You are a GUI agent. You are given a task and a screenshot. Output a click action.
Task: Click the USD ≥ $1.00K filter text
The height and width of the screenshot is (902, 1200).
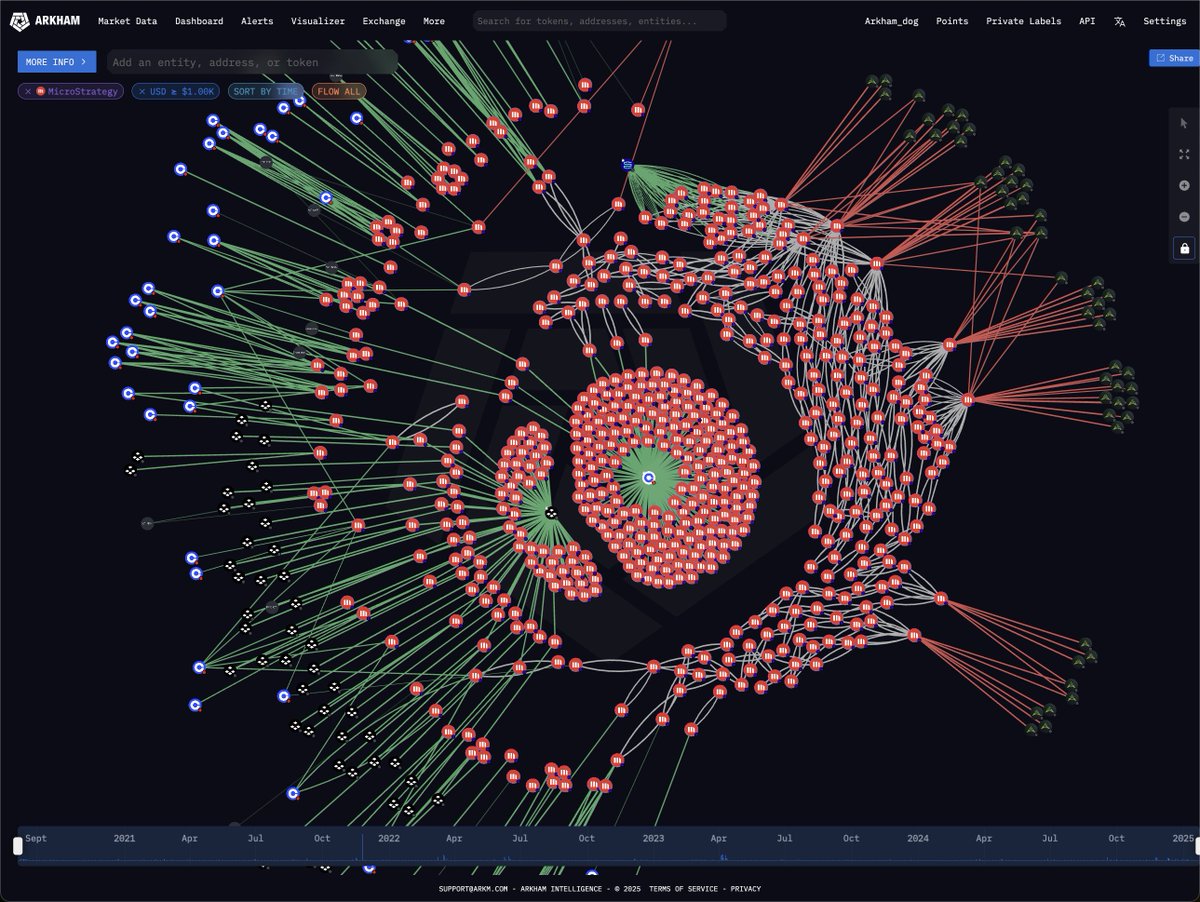coord(182,91)
